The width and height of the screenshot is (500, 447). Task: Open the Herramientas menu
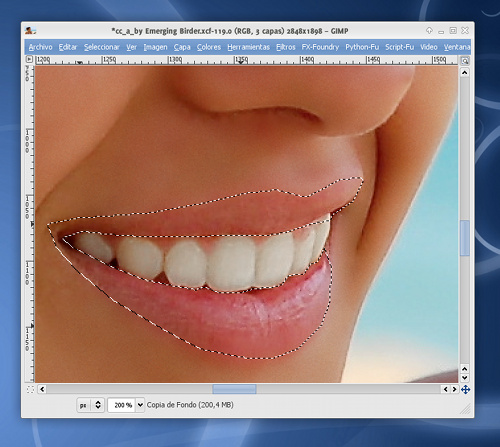[249, 47]
